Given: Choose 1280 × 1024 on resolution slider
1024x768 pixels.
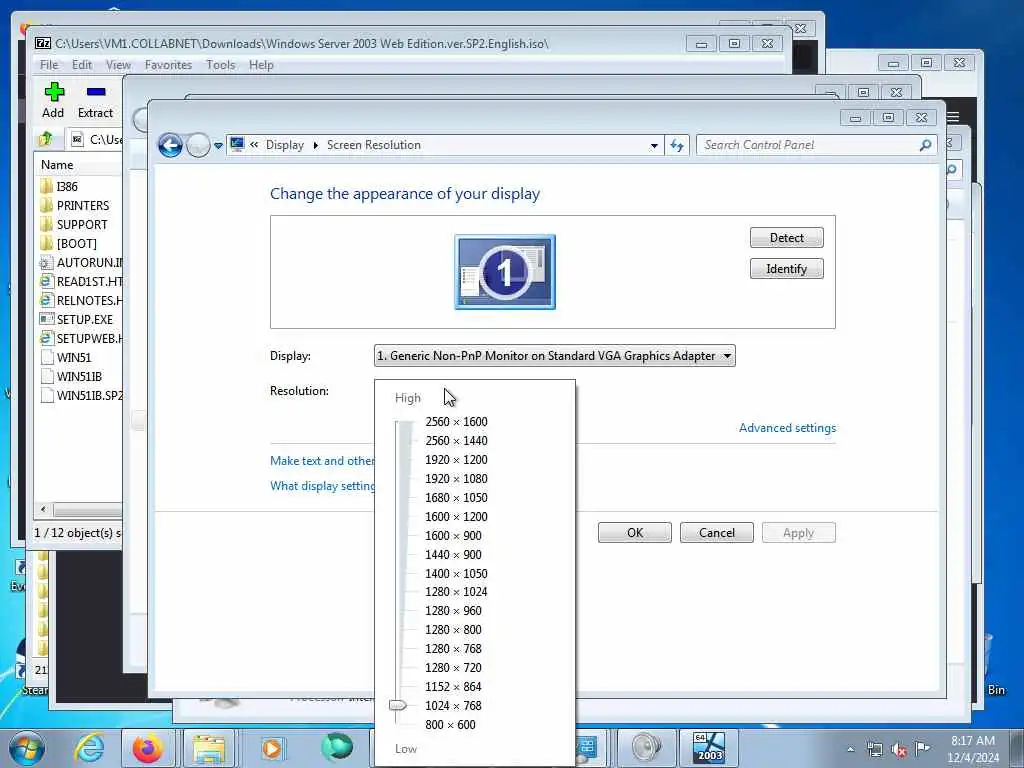Looking at the screenshot, I should tap(456, 592).
